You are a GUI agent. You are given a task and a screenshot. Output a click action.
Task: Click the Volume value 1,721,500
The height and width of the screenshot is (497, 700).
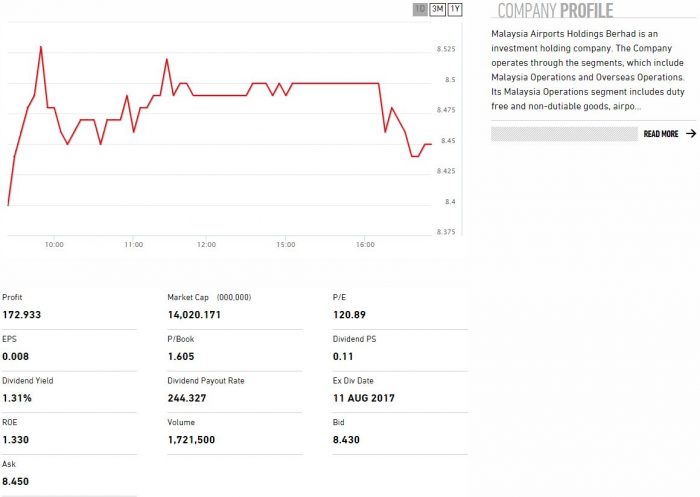point(194,440)
